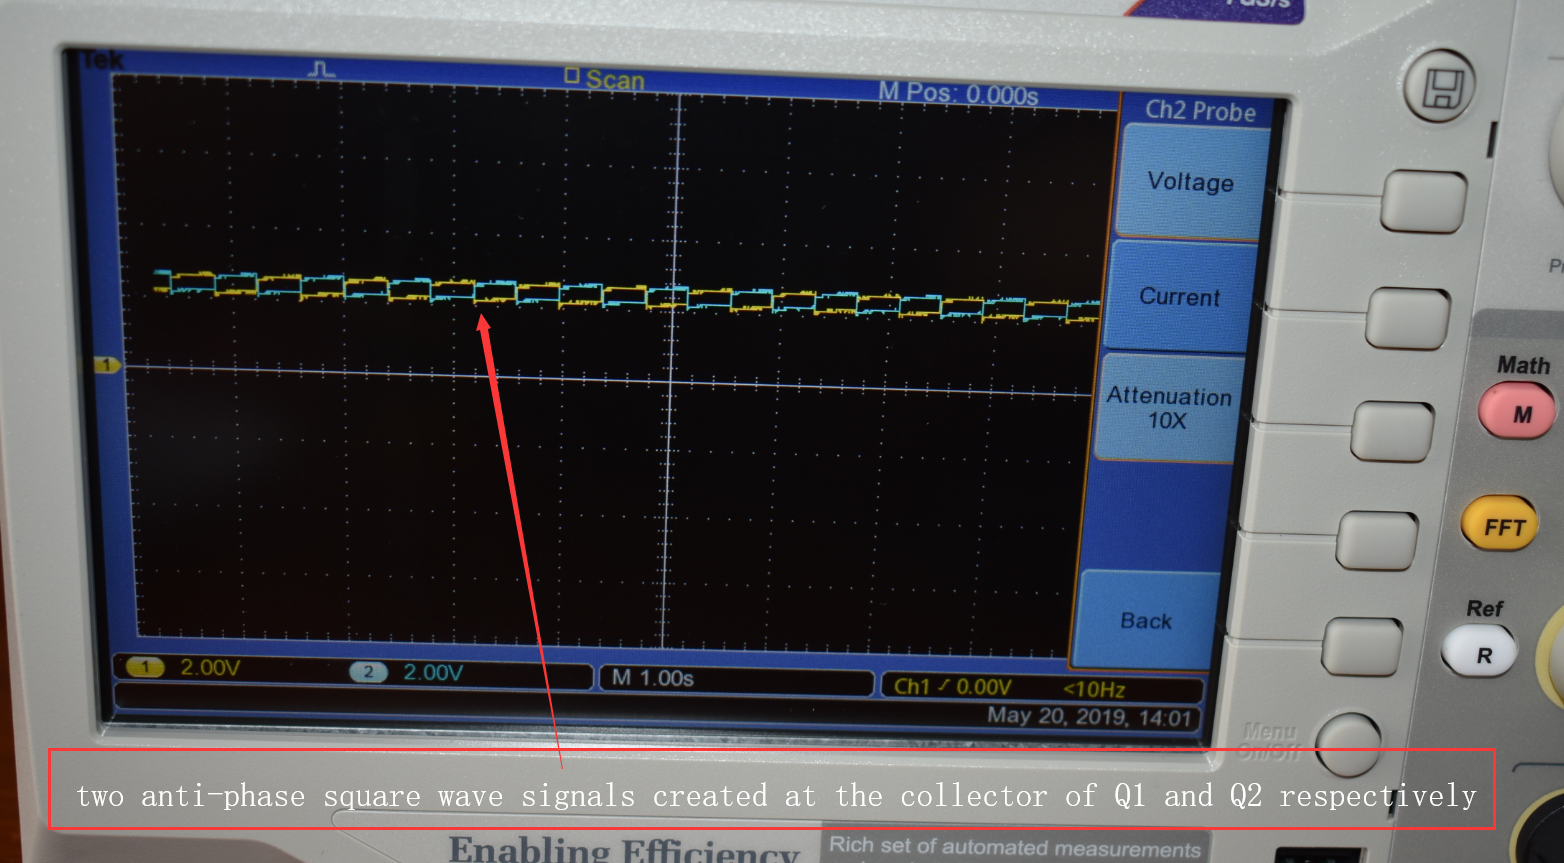
Task: Click the bezel button beside Attenuation 10X
Action: coord(1393,432)
